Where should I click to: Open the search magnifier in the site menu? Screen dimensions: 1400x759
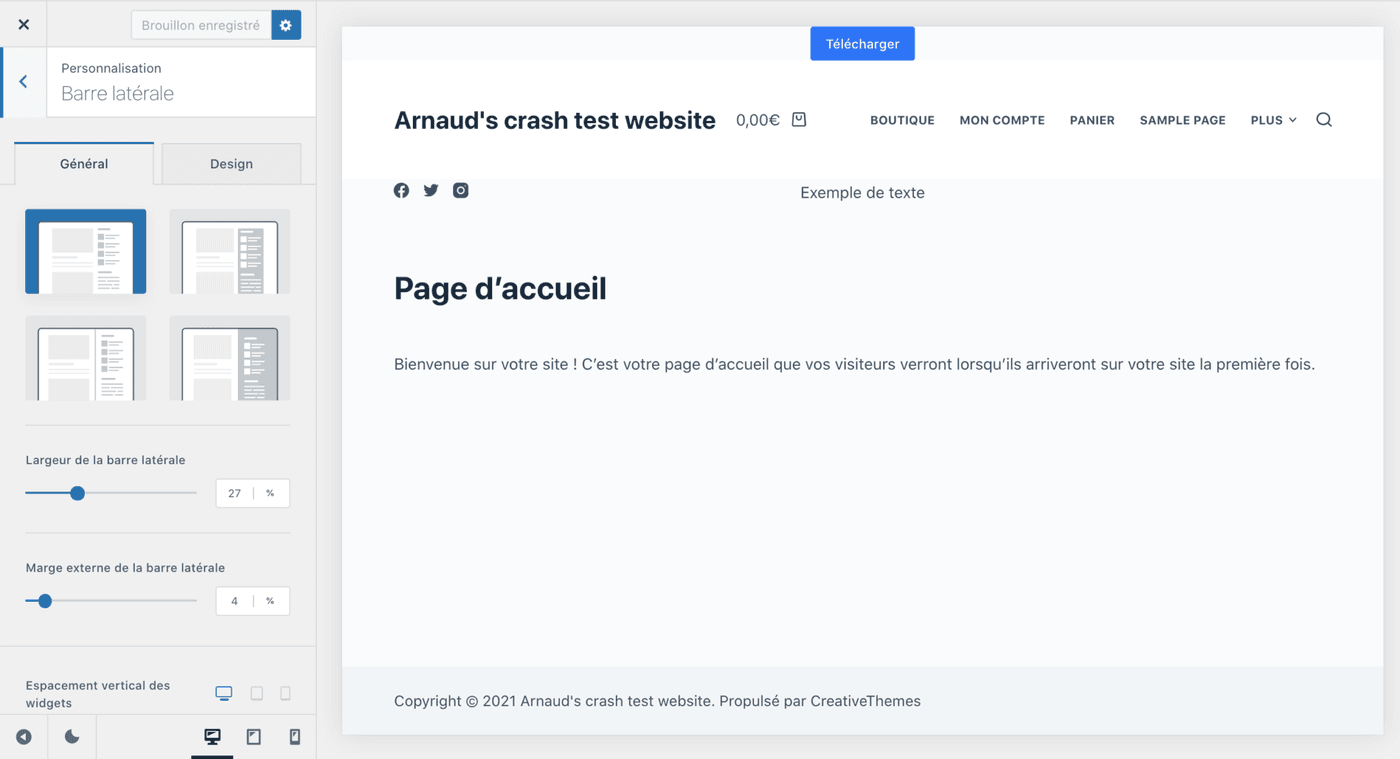[x=1324, y=120]
